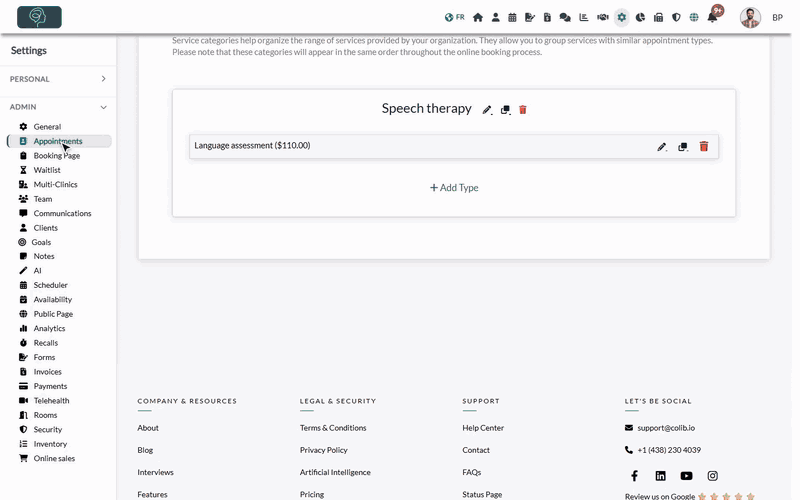
Task: Duplicate the Speech therapy category
Action: [505, 110]
